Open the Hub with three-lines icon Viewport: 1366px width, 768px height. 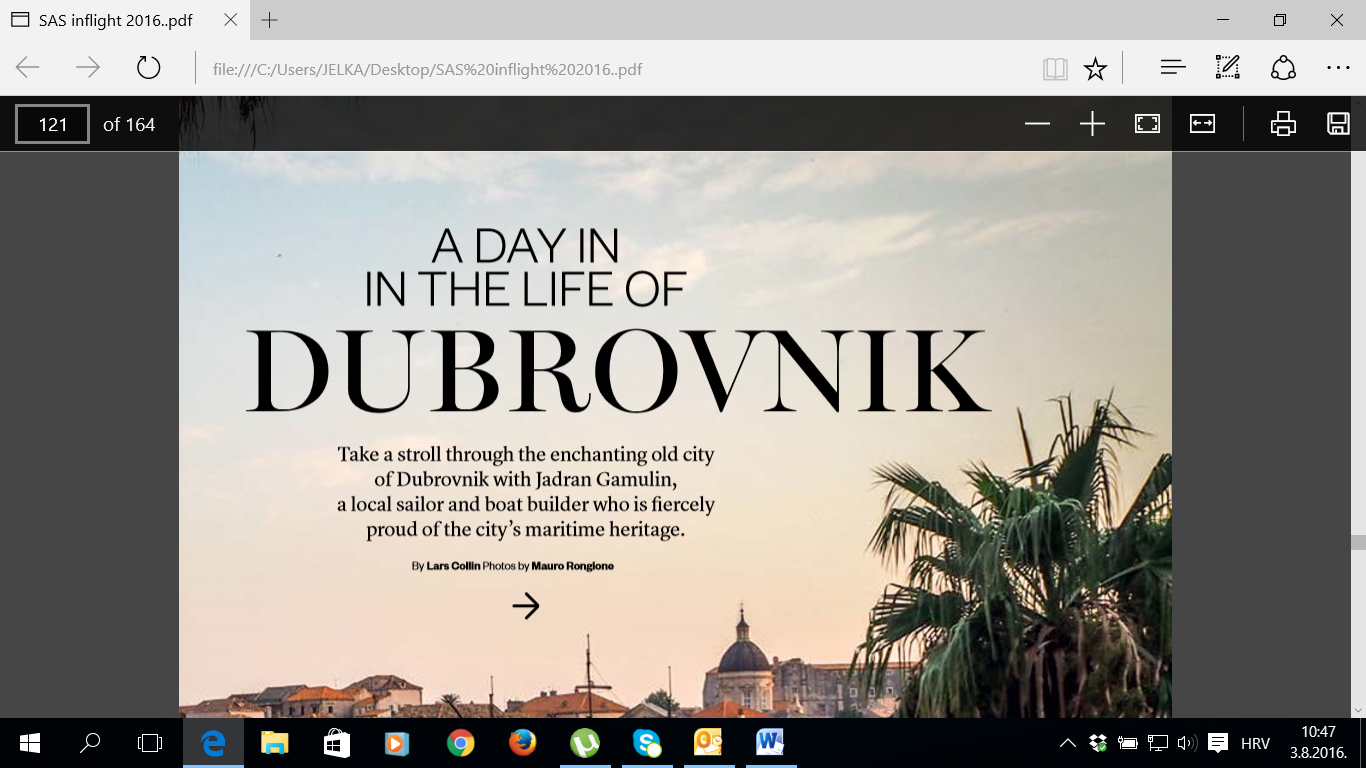point(1173,68)
